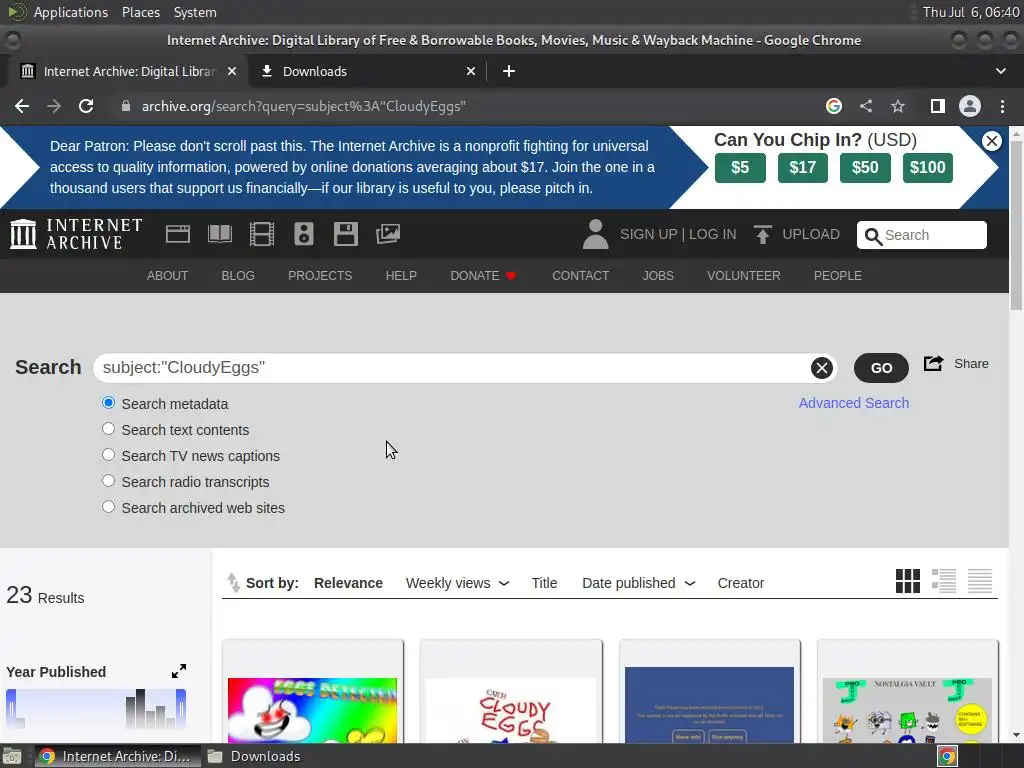The height and width of the screenshot is (768, 1024).
Task: Sort results by Title
Action: pyautogui.click(x=544, y=583)
